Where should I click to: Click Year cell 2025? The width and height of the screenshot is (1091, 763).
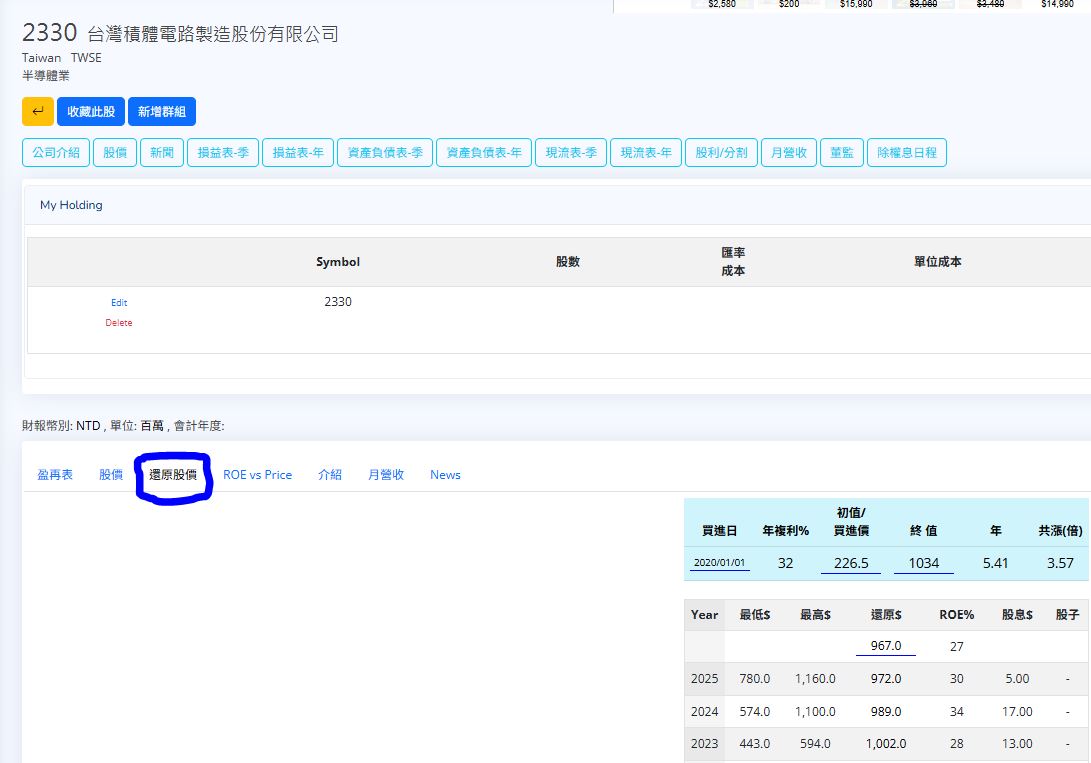[x=704, y=678]
